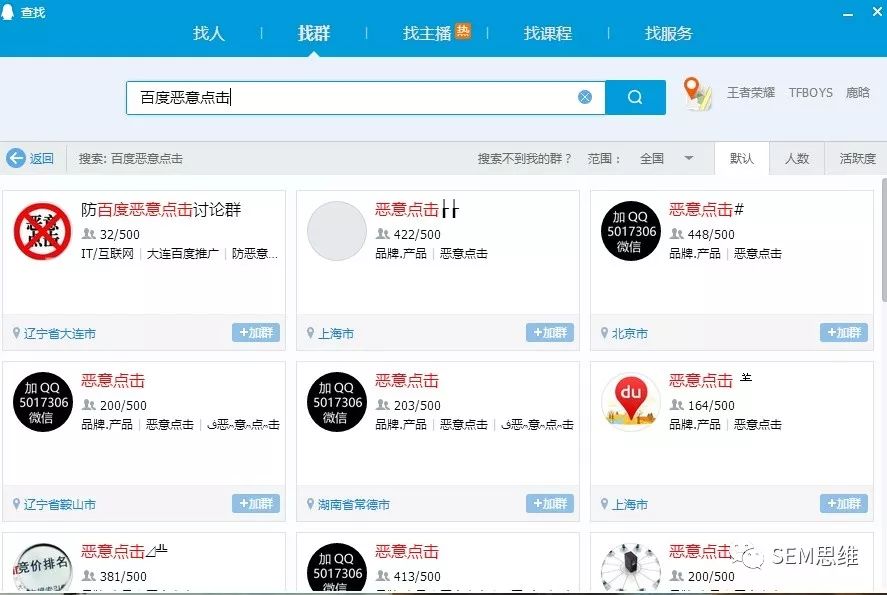Select the 找课程 tab
Image resolution: width=887 pixels, height=595 pixels.
[x=548, y=33]
